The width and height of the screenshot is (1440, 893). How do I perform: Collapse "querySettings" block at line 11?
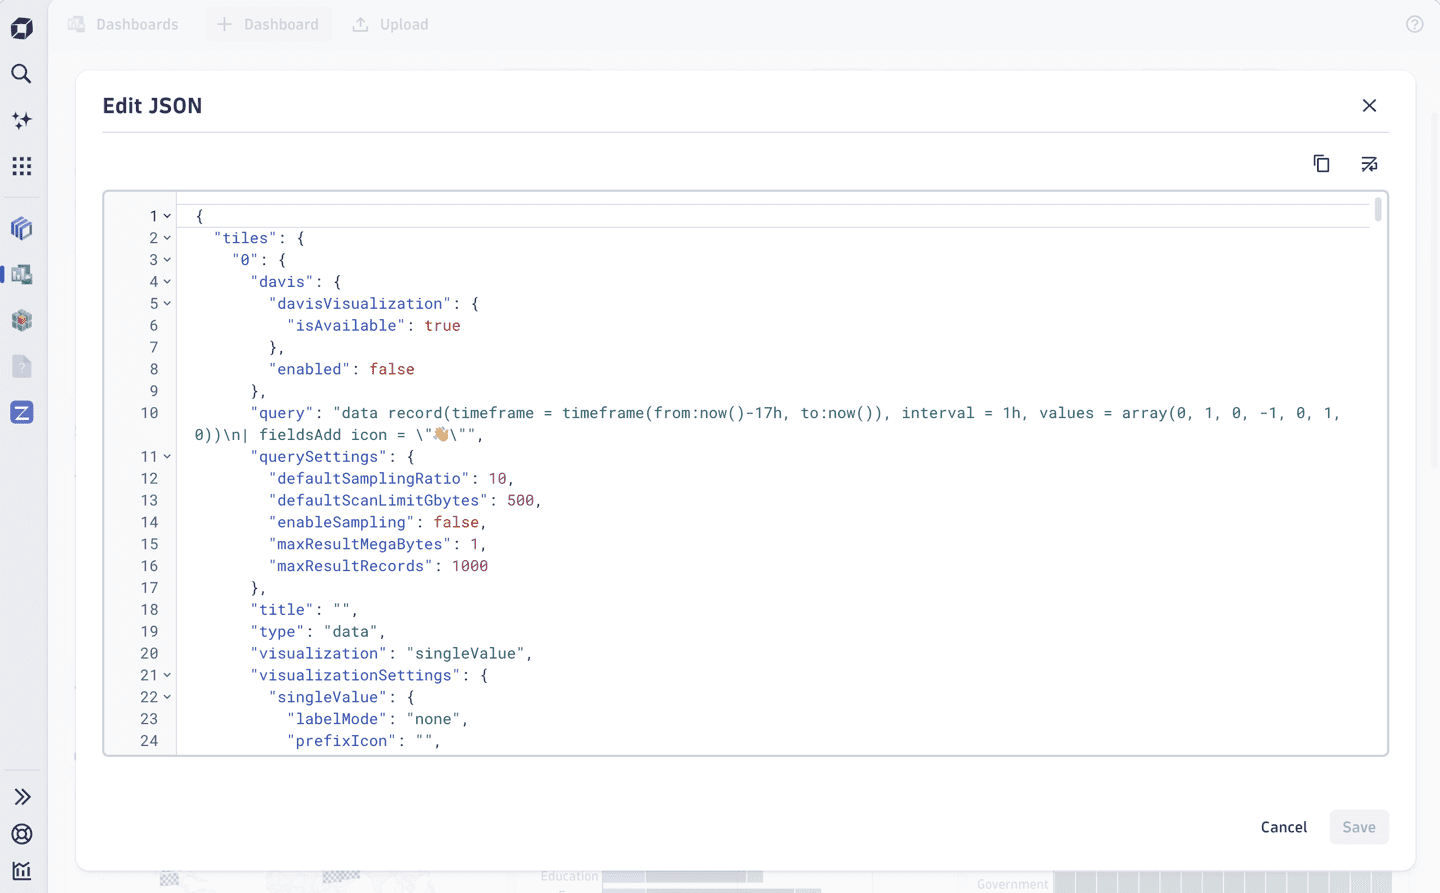click(x=167, y=456)
